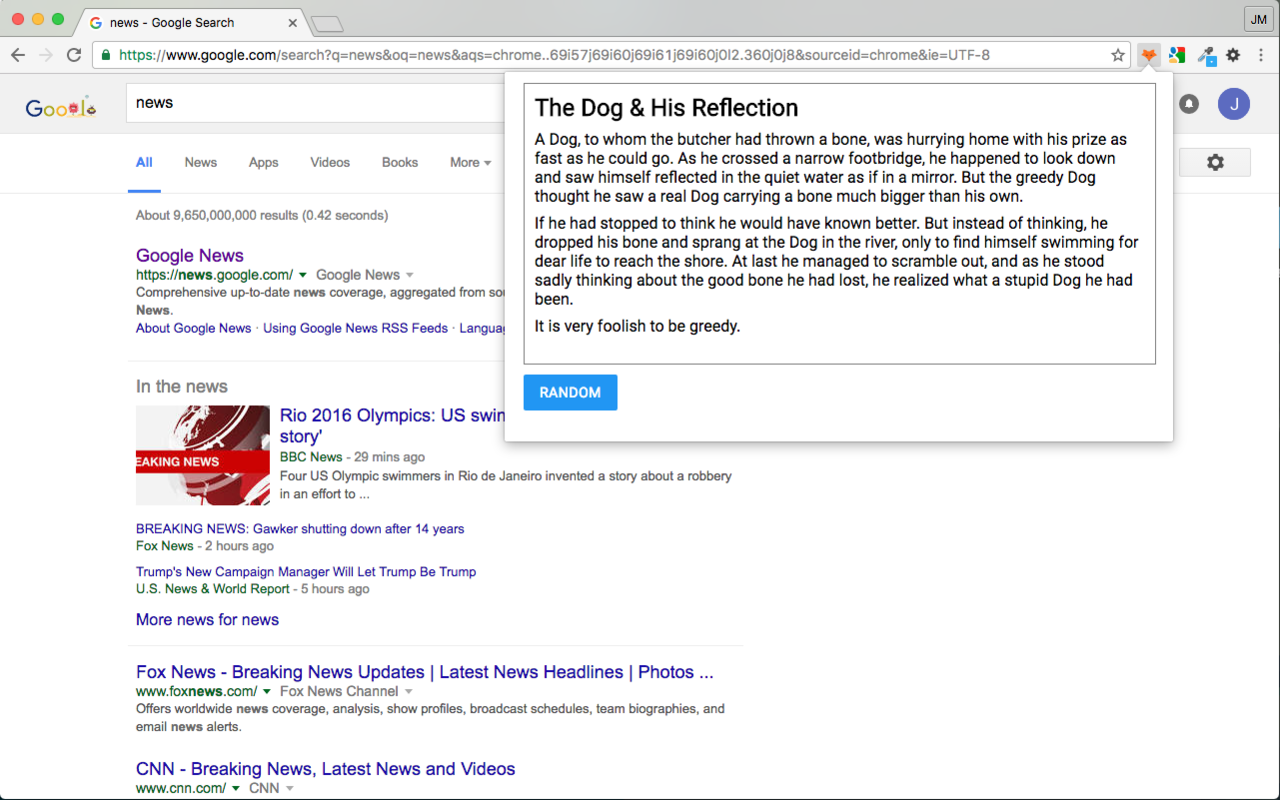1280x800 pixels.
Task: Switch to the Books search tab
Action: [x=400, y=162]
